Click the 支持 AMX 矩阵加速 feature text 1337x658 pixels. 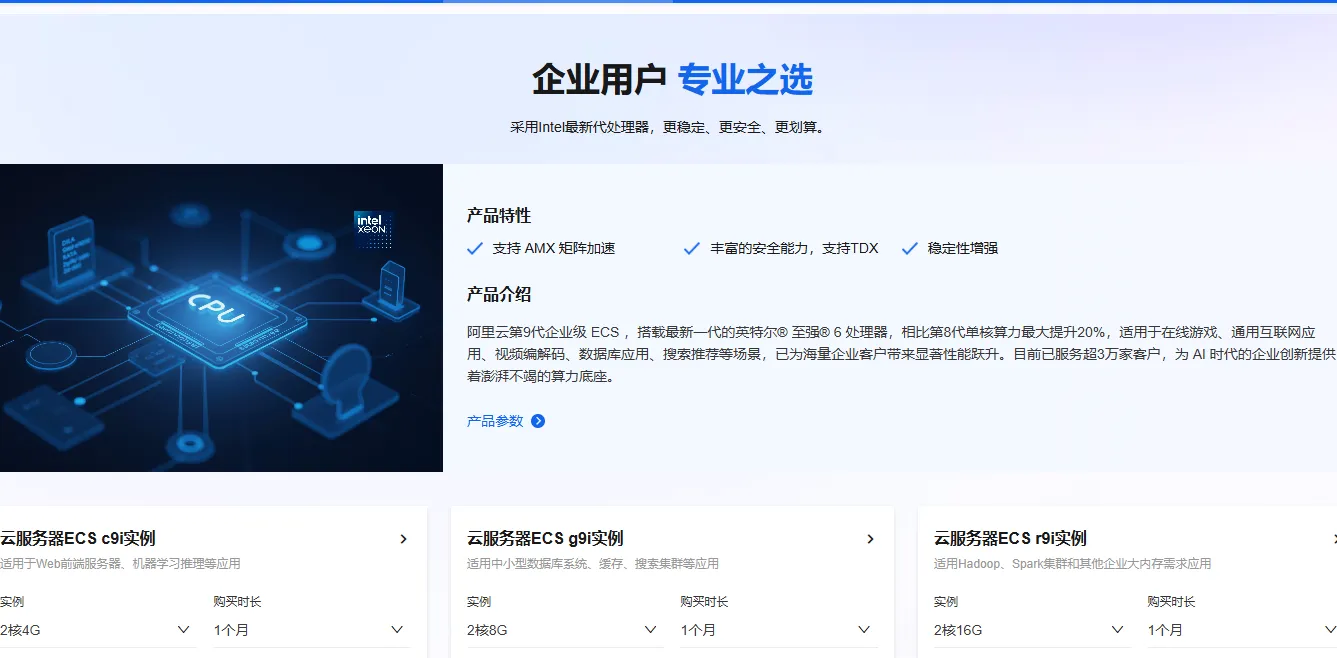point(554,248)
